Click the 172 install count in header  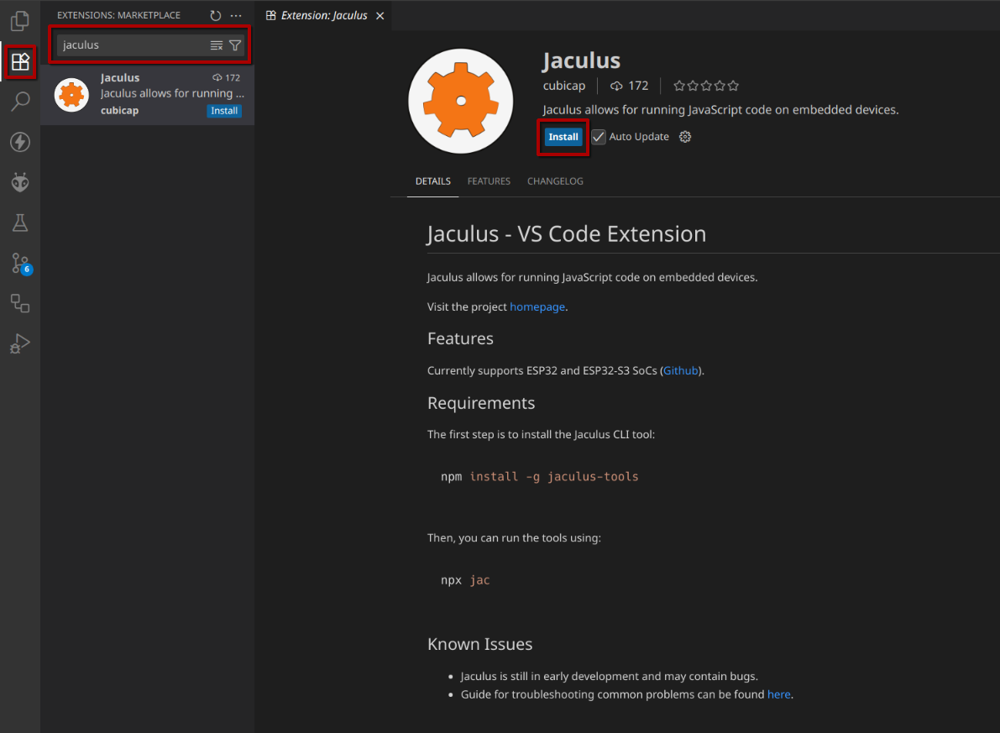click(x=629, y=85)
